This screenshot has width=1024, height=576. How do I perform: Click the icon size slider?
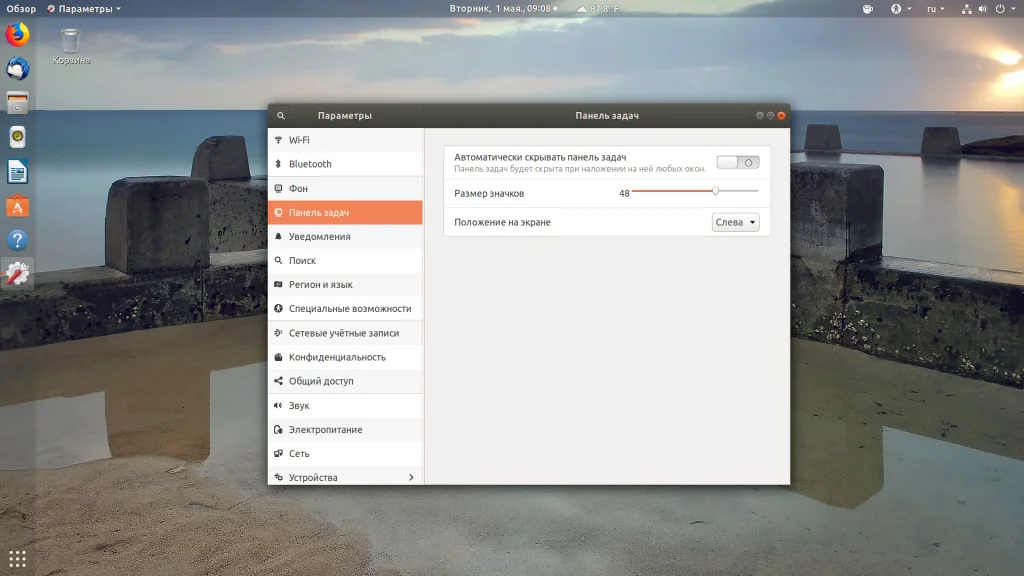pyautogui.click(x=695, y=191)
